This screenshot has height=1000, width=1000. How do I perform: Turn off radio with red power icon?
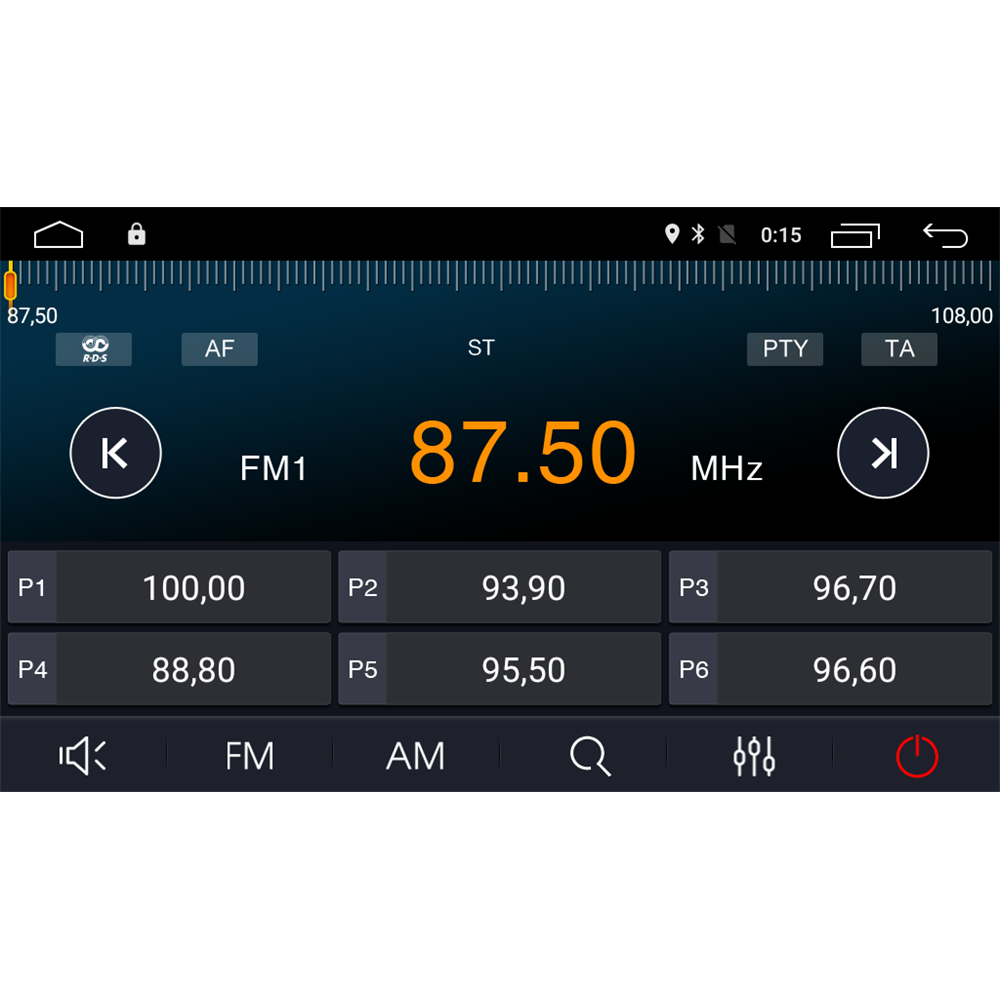[916, 756]
